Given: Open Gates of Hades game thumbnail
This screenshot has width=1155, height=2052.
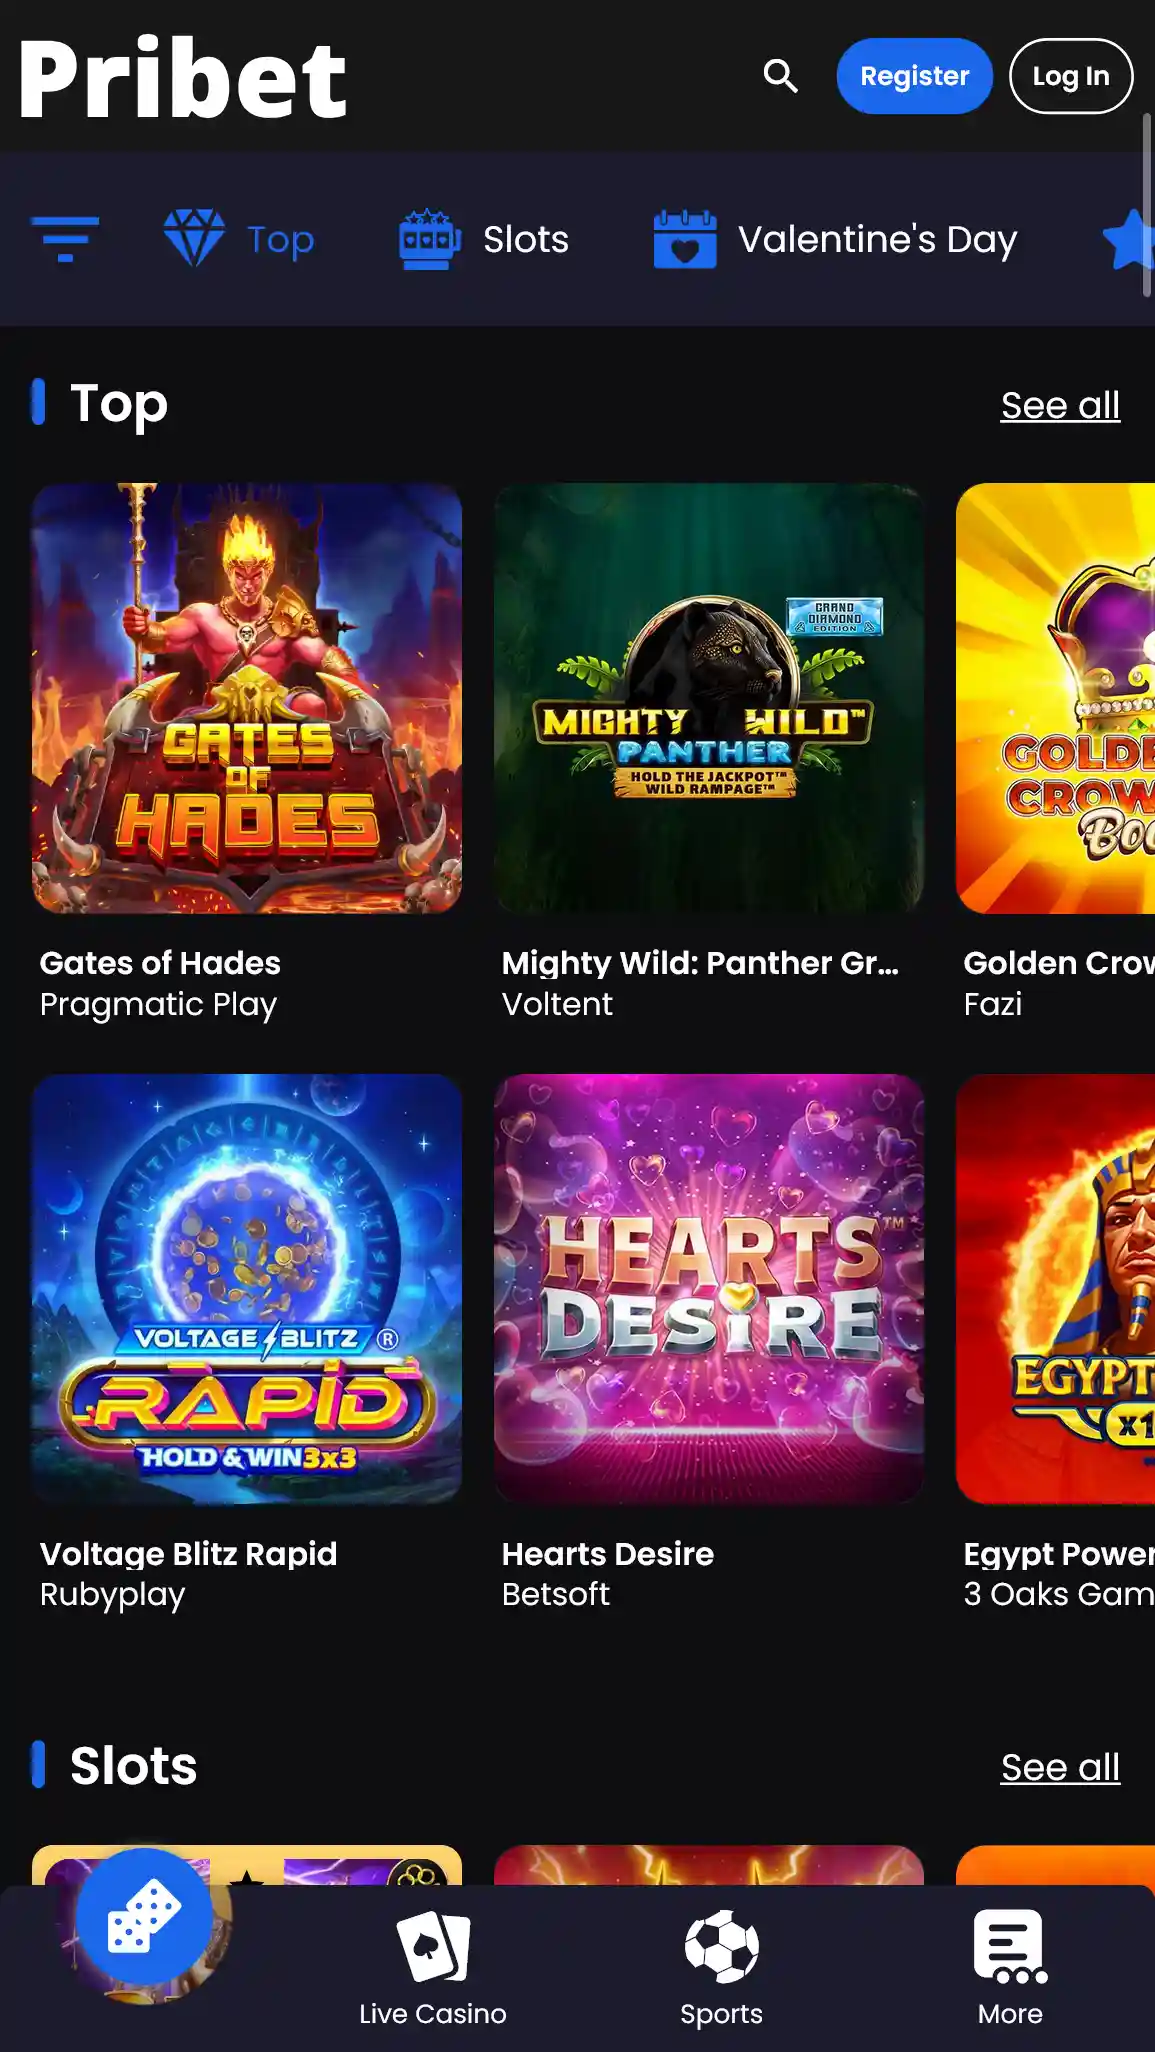Looking at the screenshot, I should pyautogui.click(x=247, y=698).
